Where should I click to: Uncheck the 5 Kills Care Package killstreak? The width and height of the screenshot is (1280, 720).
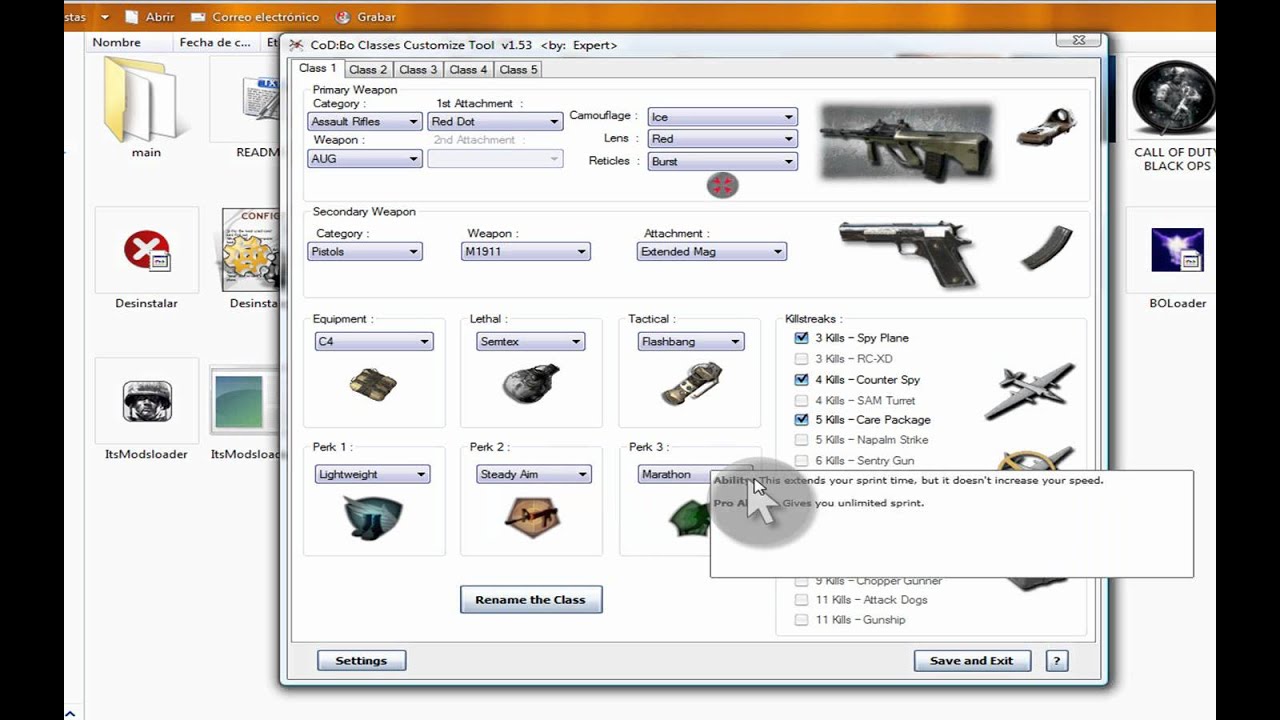pyautogui.click(x=801, y=420)
